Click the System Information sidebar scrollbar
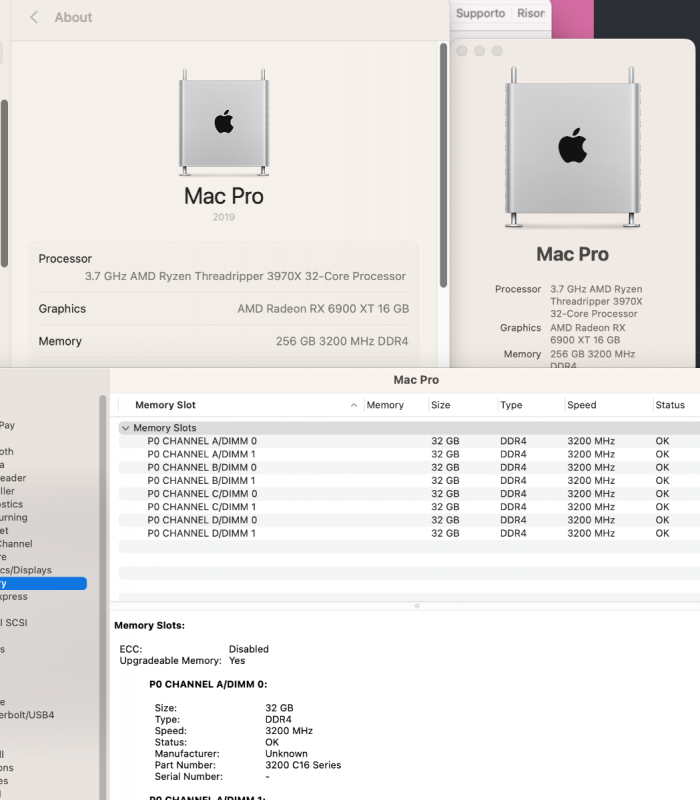This screenshot has width=700, height=800. (103, 597)
